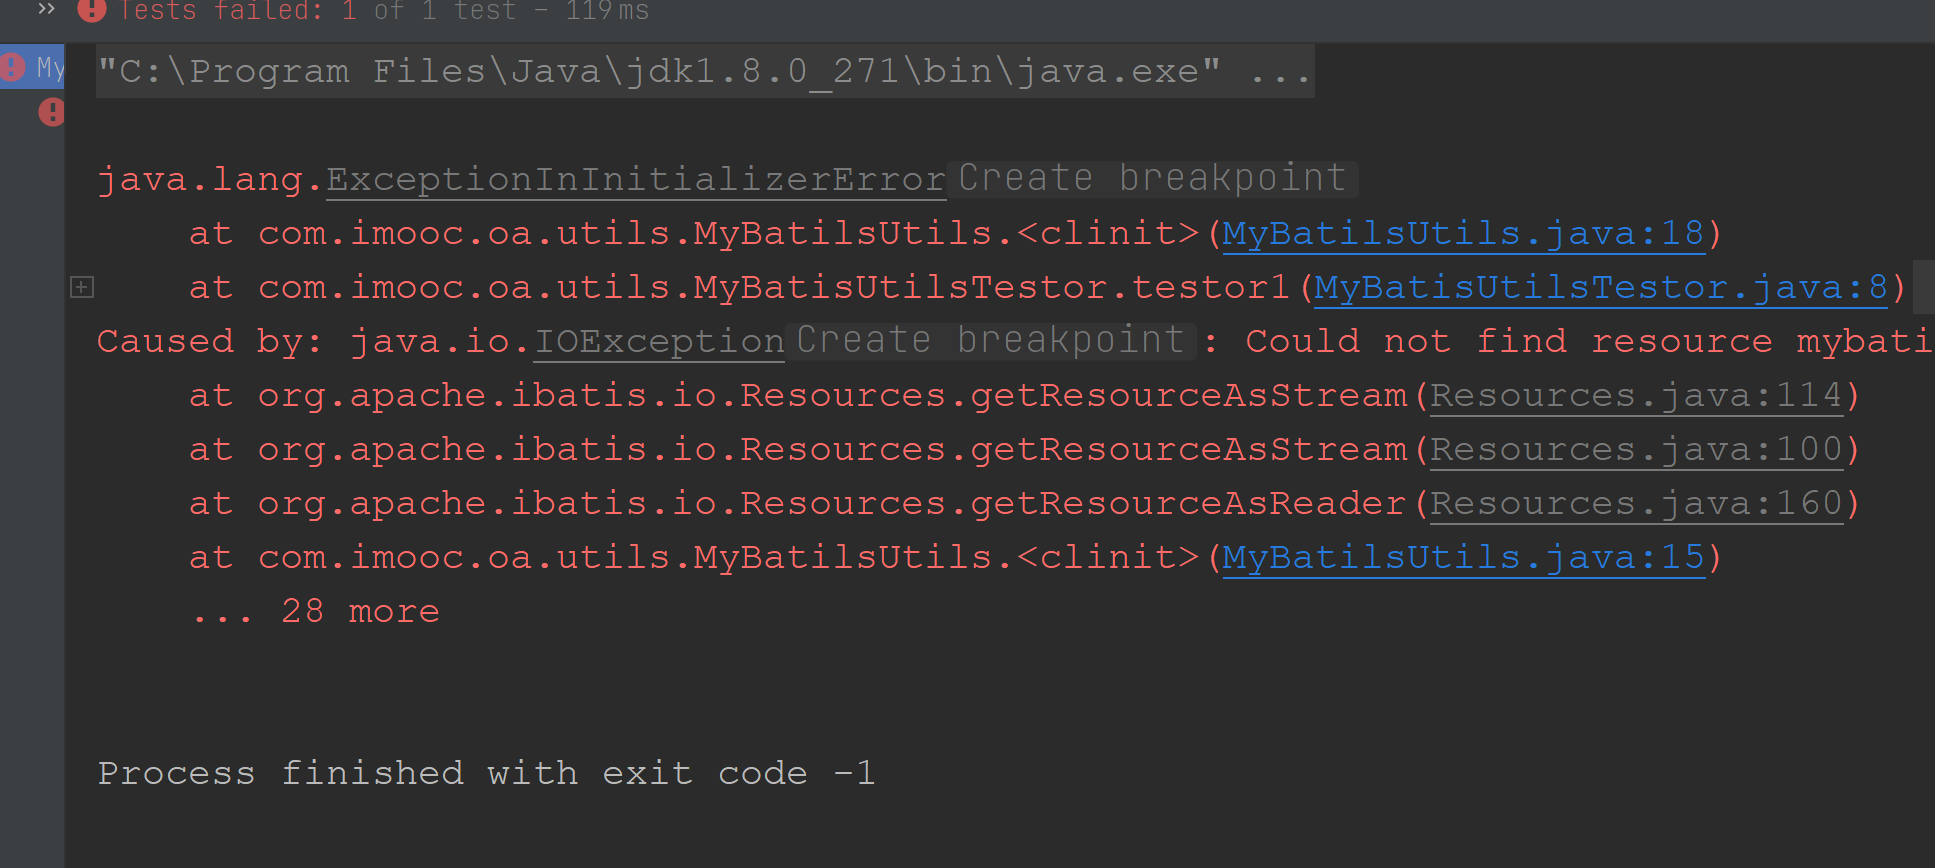Select the nested failed test error icon
Viewport: 1935px width, 868px height.
tap(51, 112)
